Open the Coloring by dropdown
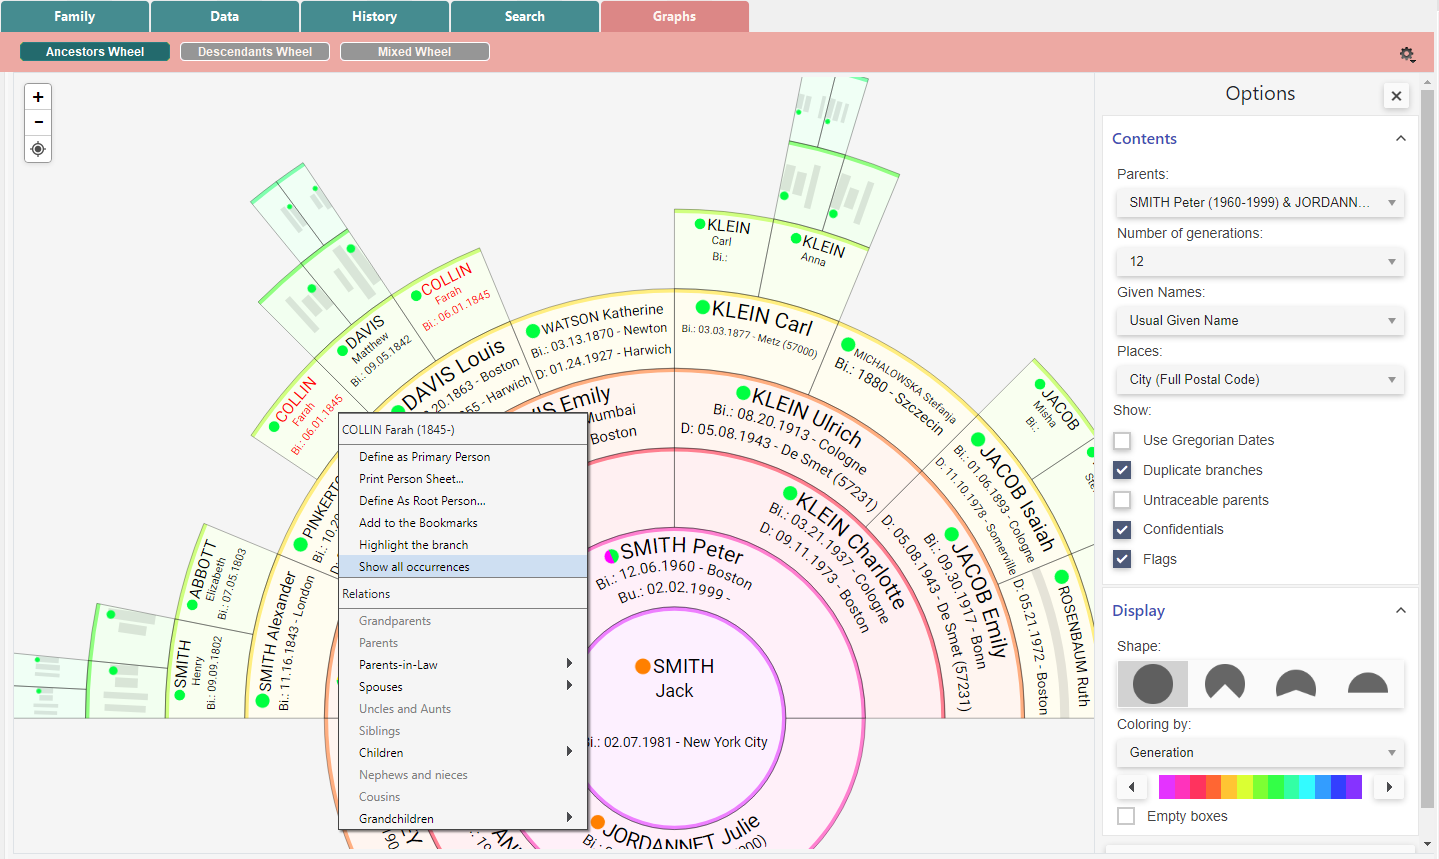Screen dimensions: 1439x859 (x=1260, y=752)
